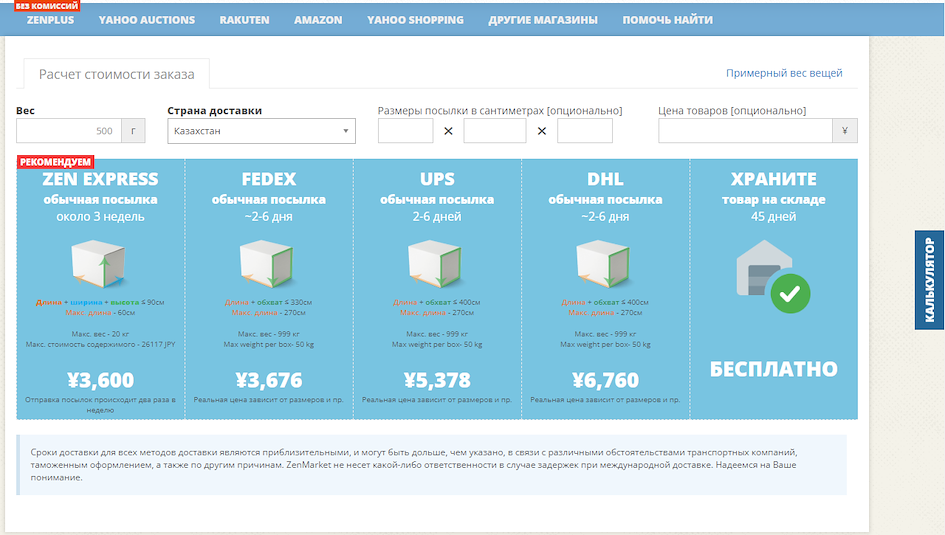Click the БЕЗ КОМИССИЙ badge
The height and width of the screenshot is (535, 945).
(x=47, y=6)
